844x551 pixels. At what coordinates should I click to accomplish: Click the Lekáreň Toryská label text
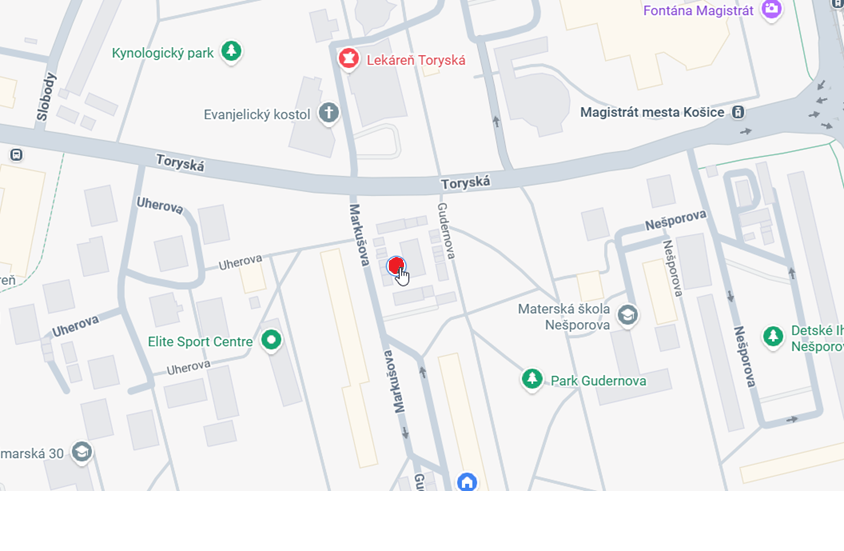(416, 60)
